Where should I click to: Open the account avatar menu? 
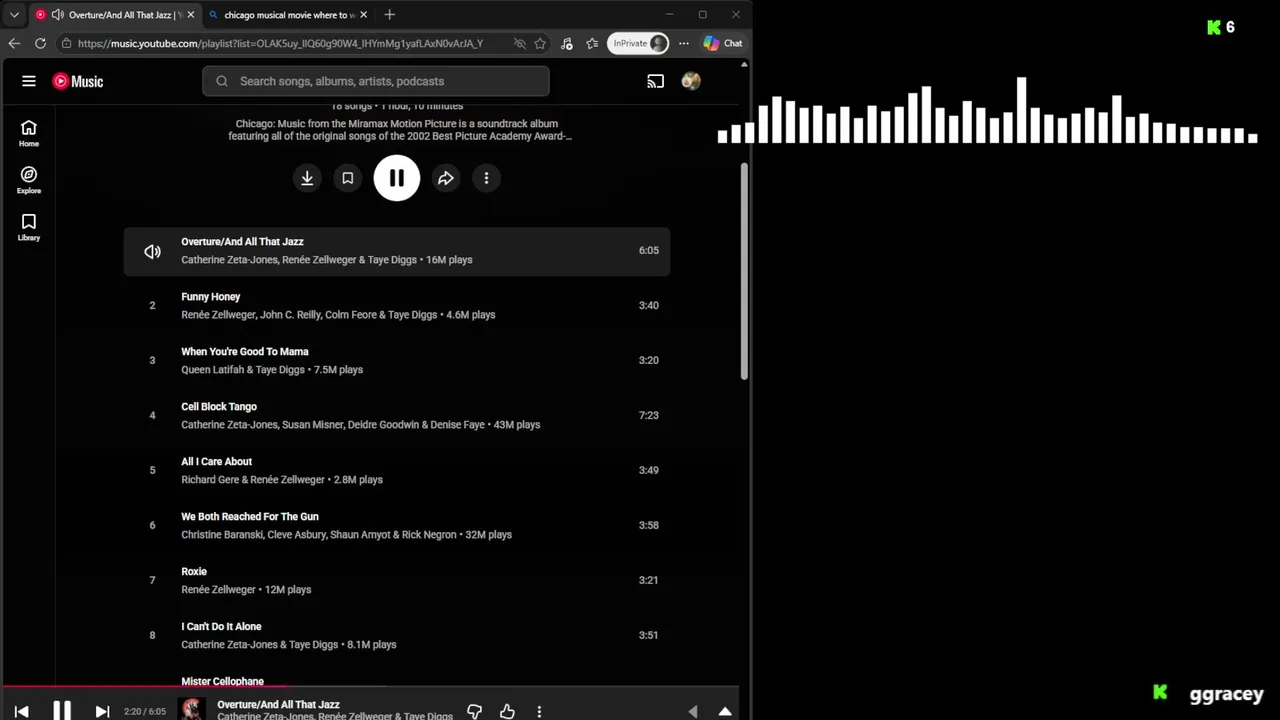690,81
